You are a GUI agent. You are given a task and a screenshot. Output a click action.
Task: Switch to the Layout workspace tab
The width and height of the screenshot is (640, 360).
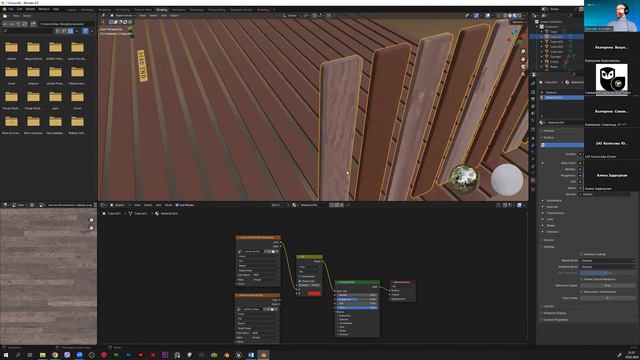click(x=72, y=9)
